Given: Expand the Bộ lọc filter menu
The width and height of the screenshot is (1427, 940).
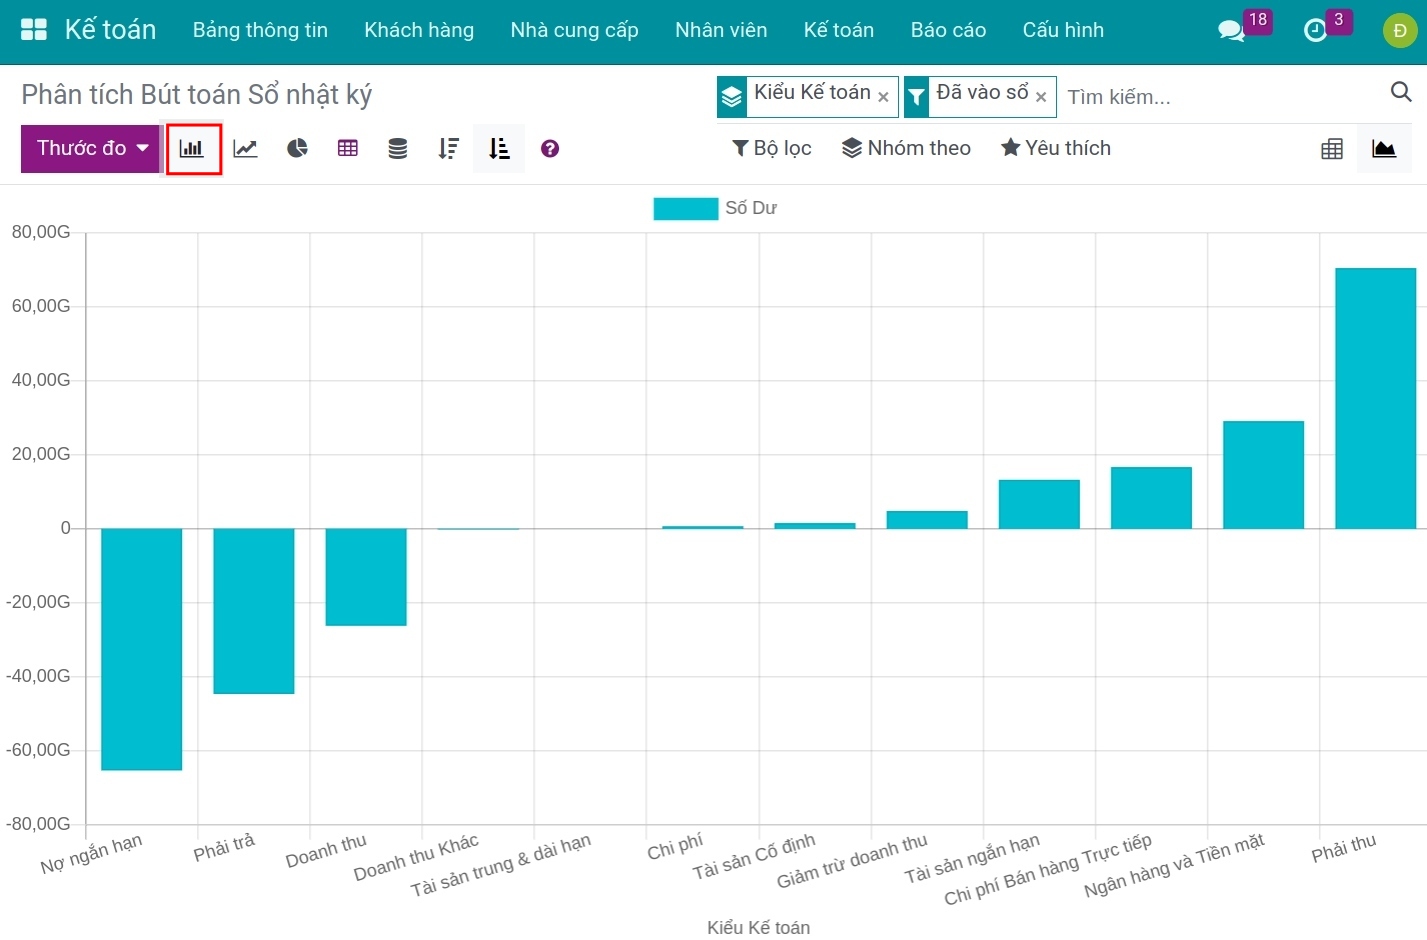Looking at the screenshot, I should click(772, 149).
